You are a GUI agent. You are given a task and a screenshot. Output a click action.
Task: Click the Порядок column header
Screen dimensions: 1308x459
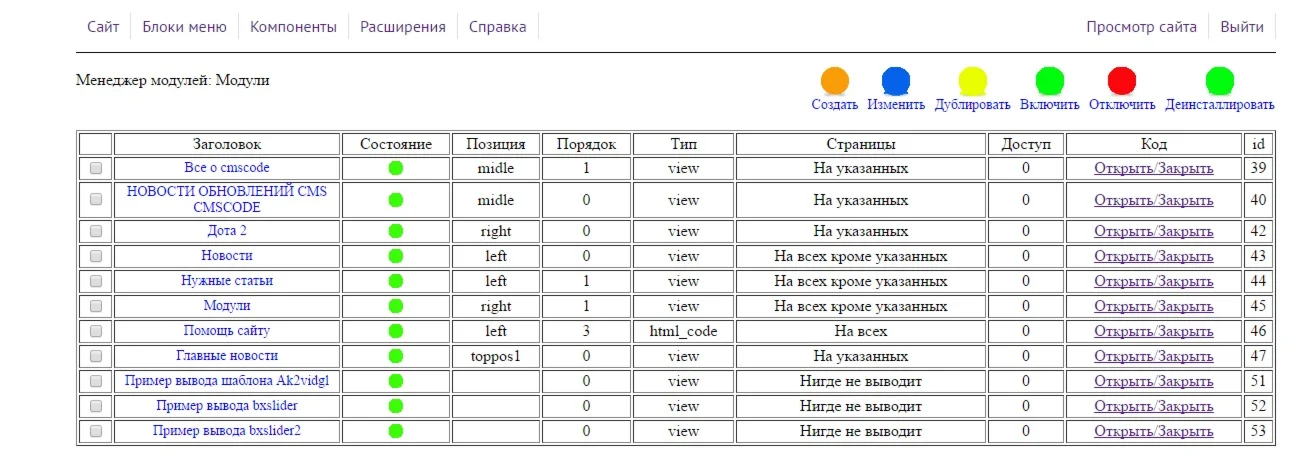pyautogui.click(x=593, y=145)
